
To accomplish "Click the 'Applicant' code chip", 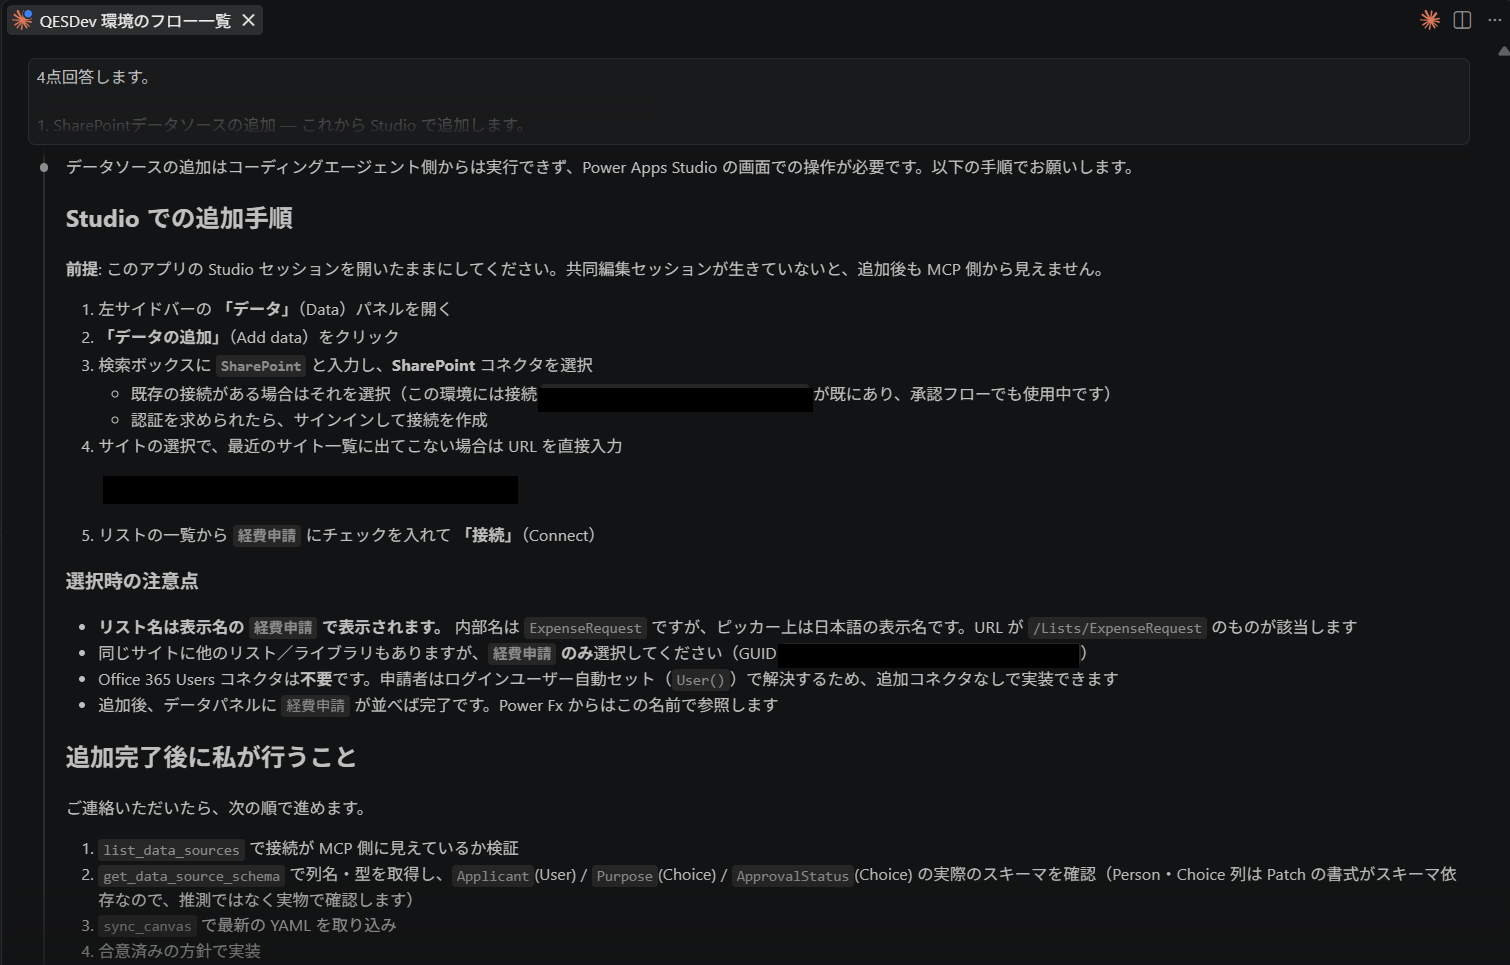I will click(x=492, y=876).
